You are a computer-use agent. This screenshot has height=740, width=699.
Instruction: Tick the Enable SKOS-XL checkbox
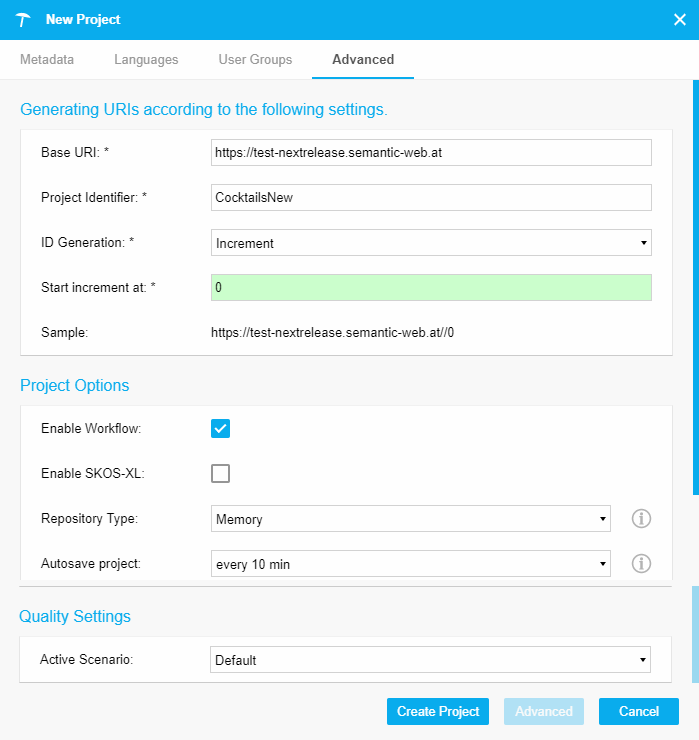pos(221,473)
